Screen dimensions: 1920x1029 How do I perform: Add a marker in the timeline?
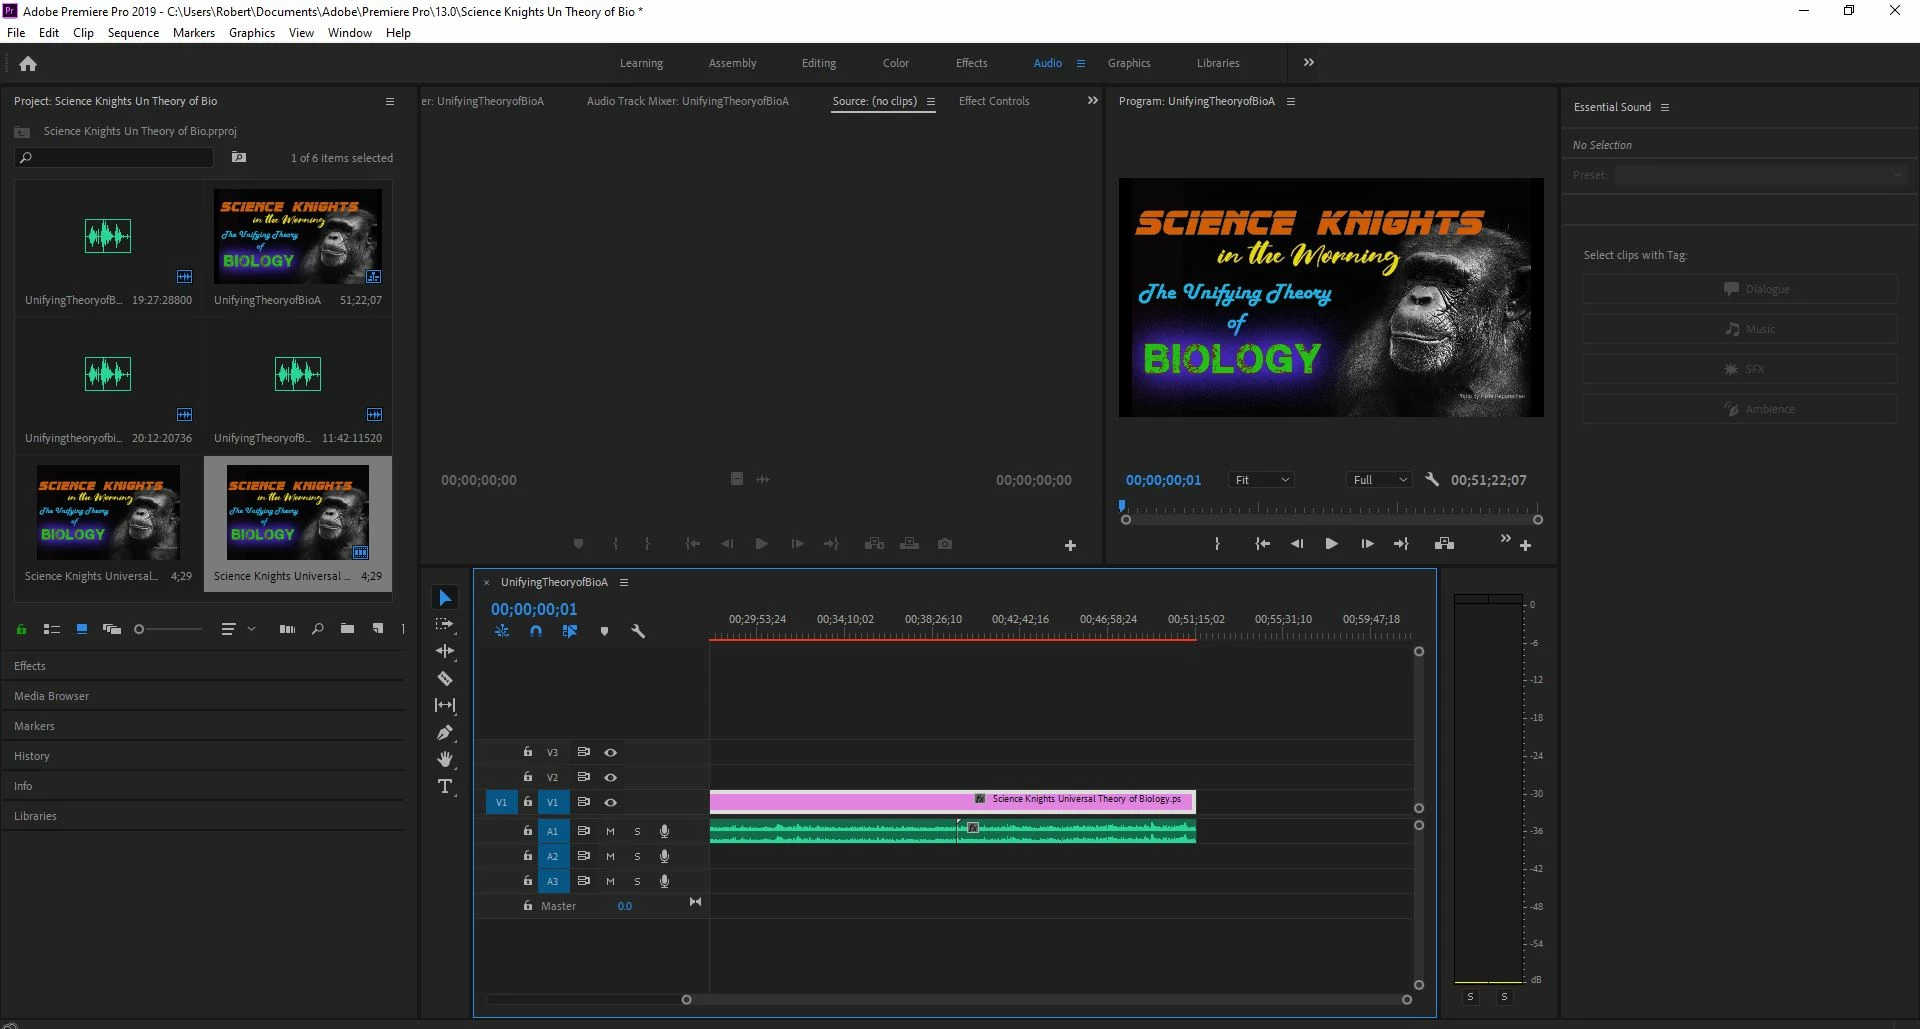coord(604,632)
